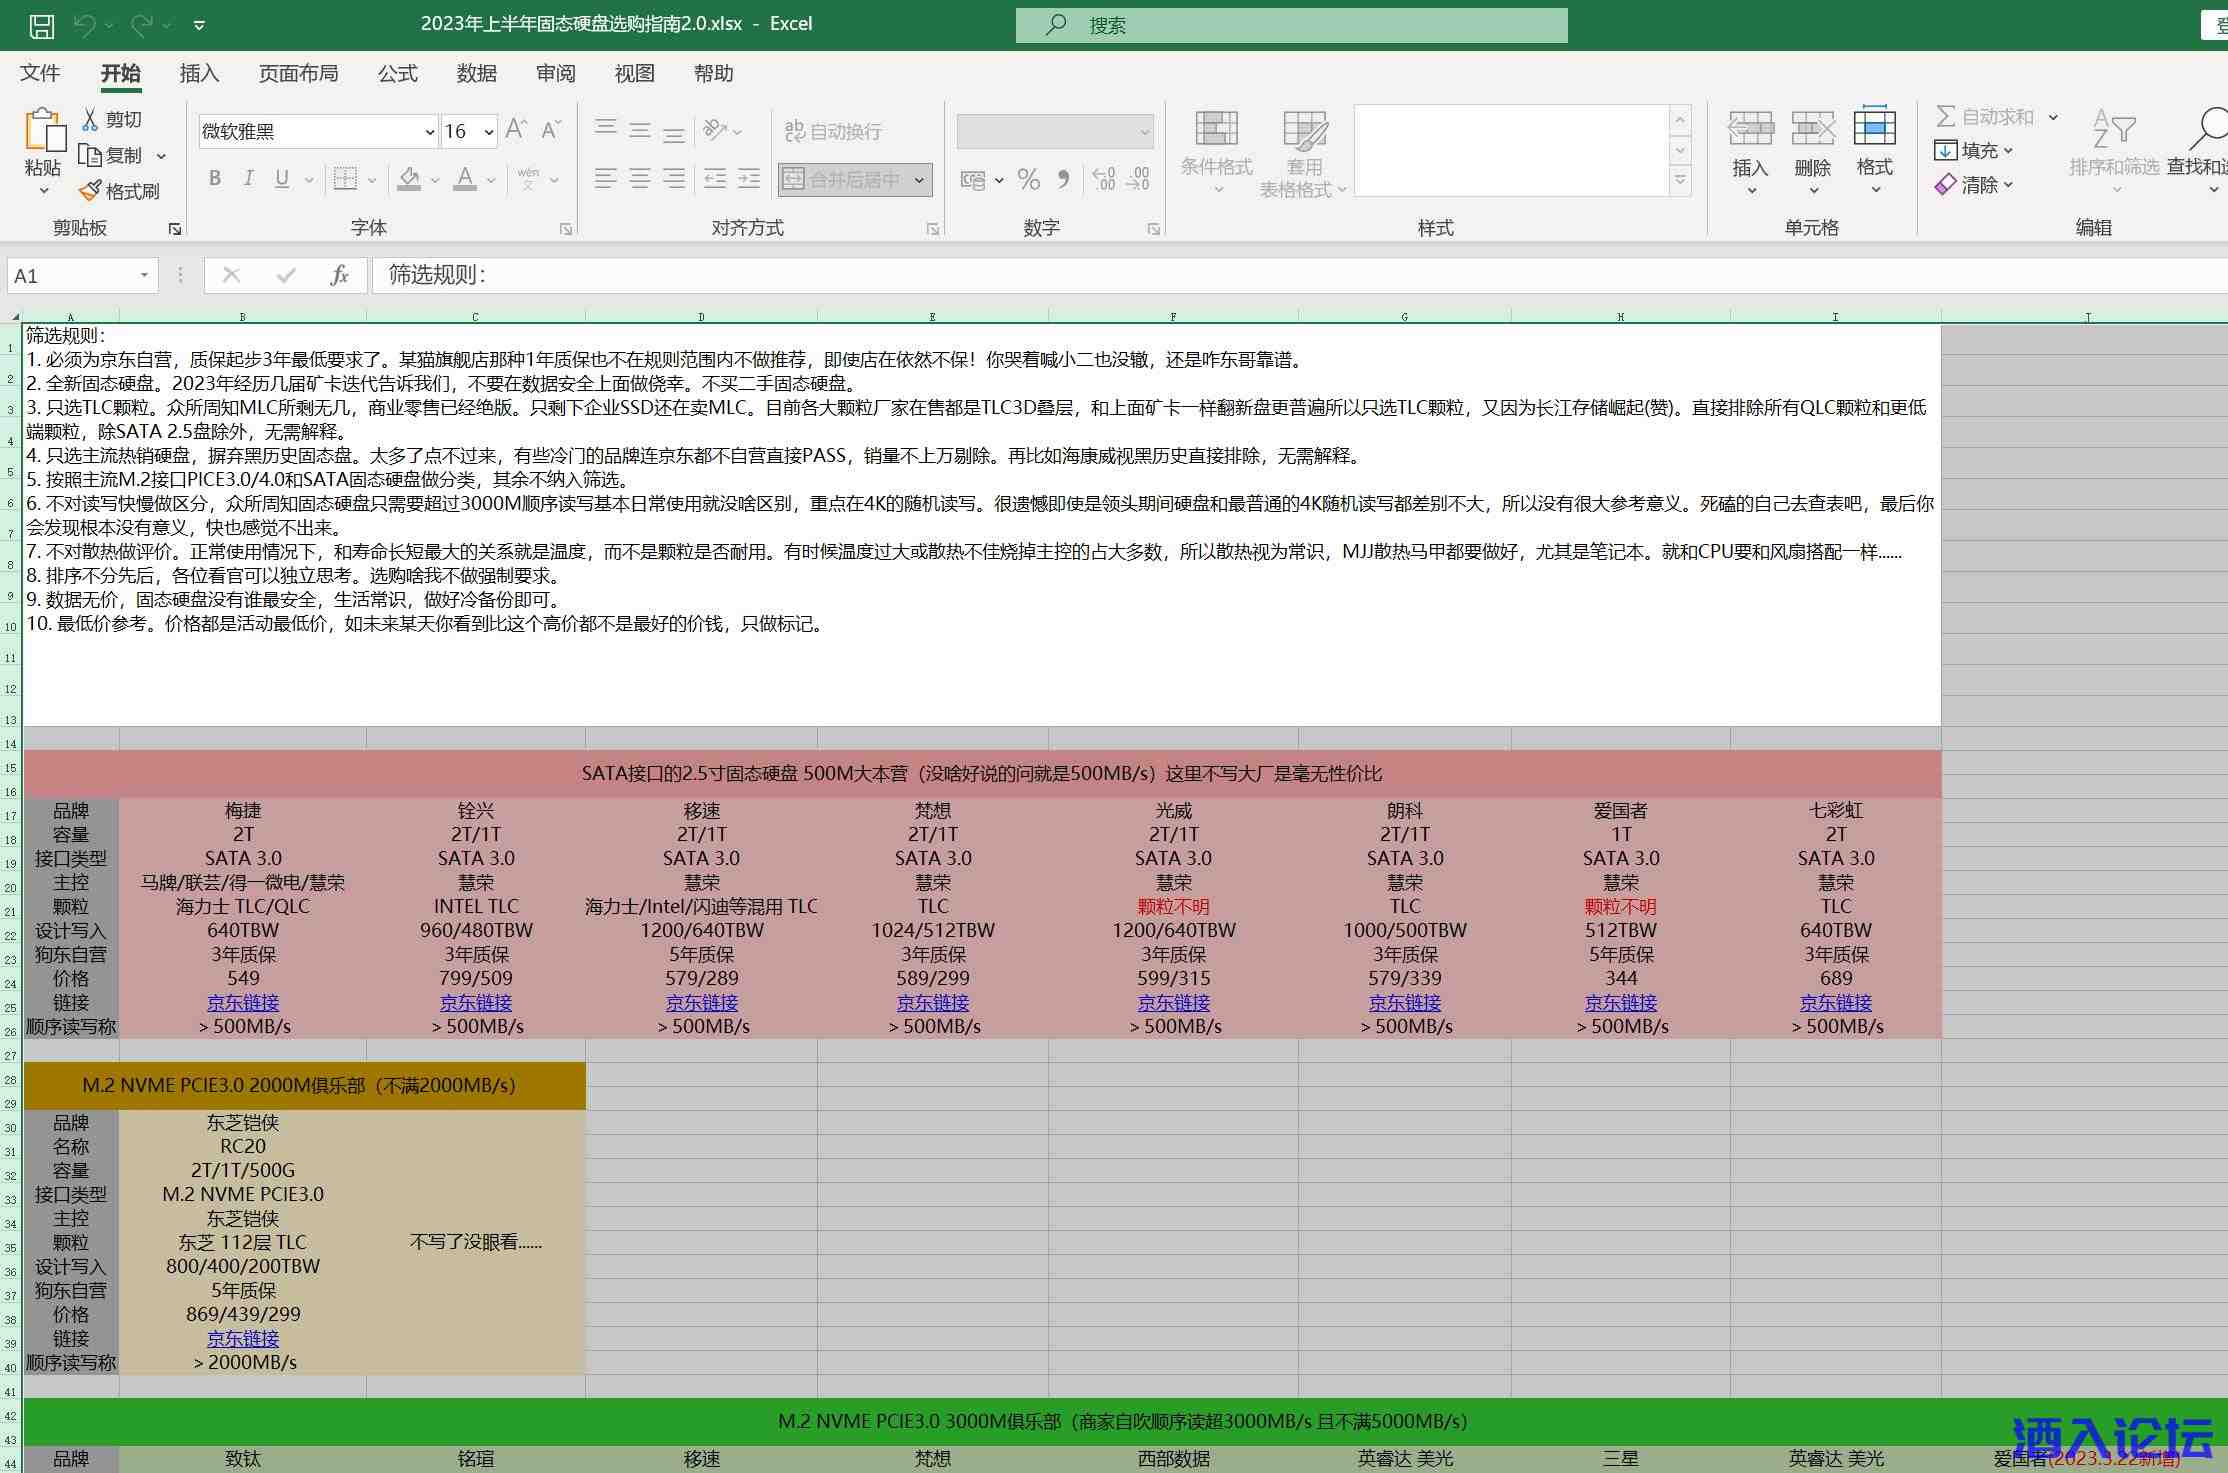Open 京东链接 for 东芝铠侠 RC20
Image resolution: width=2228 pixels, height=1473 pixels.
(243, 1338)
